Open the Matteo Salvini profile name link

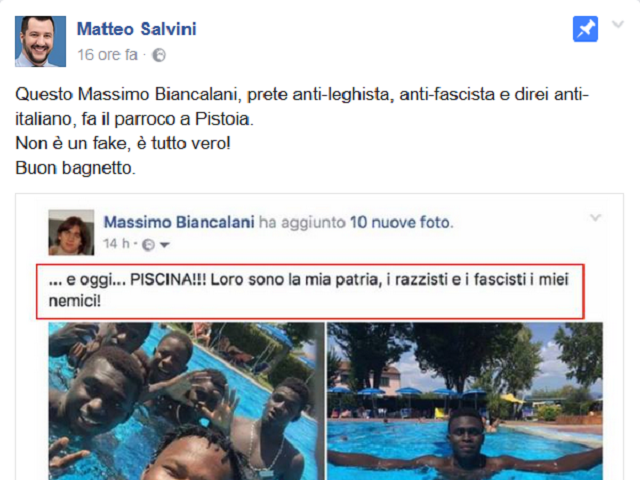pos(137,29)
